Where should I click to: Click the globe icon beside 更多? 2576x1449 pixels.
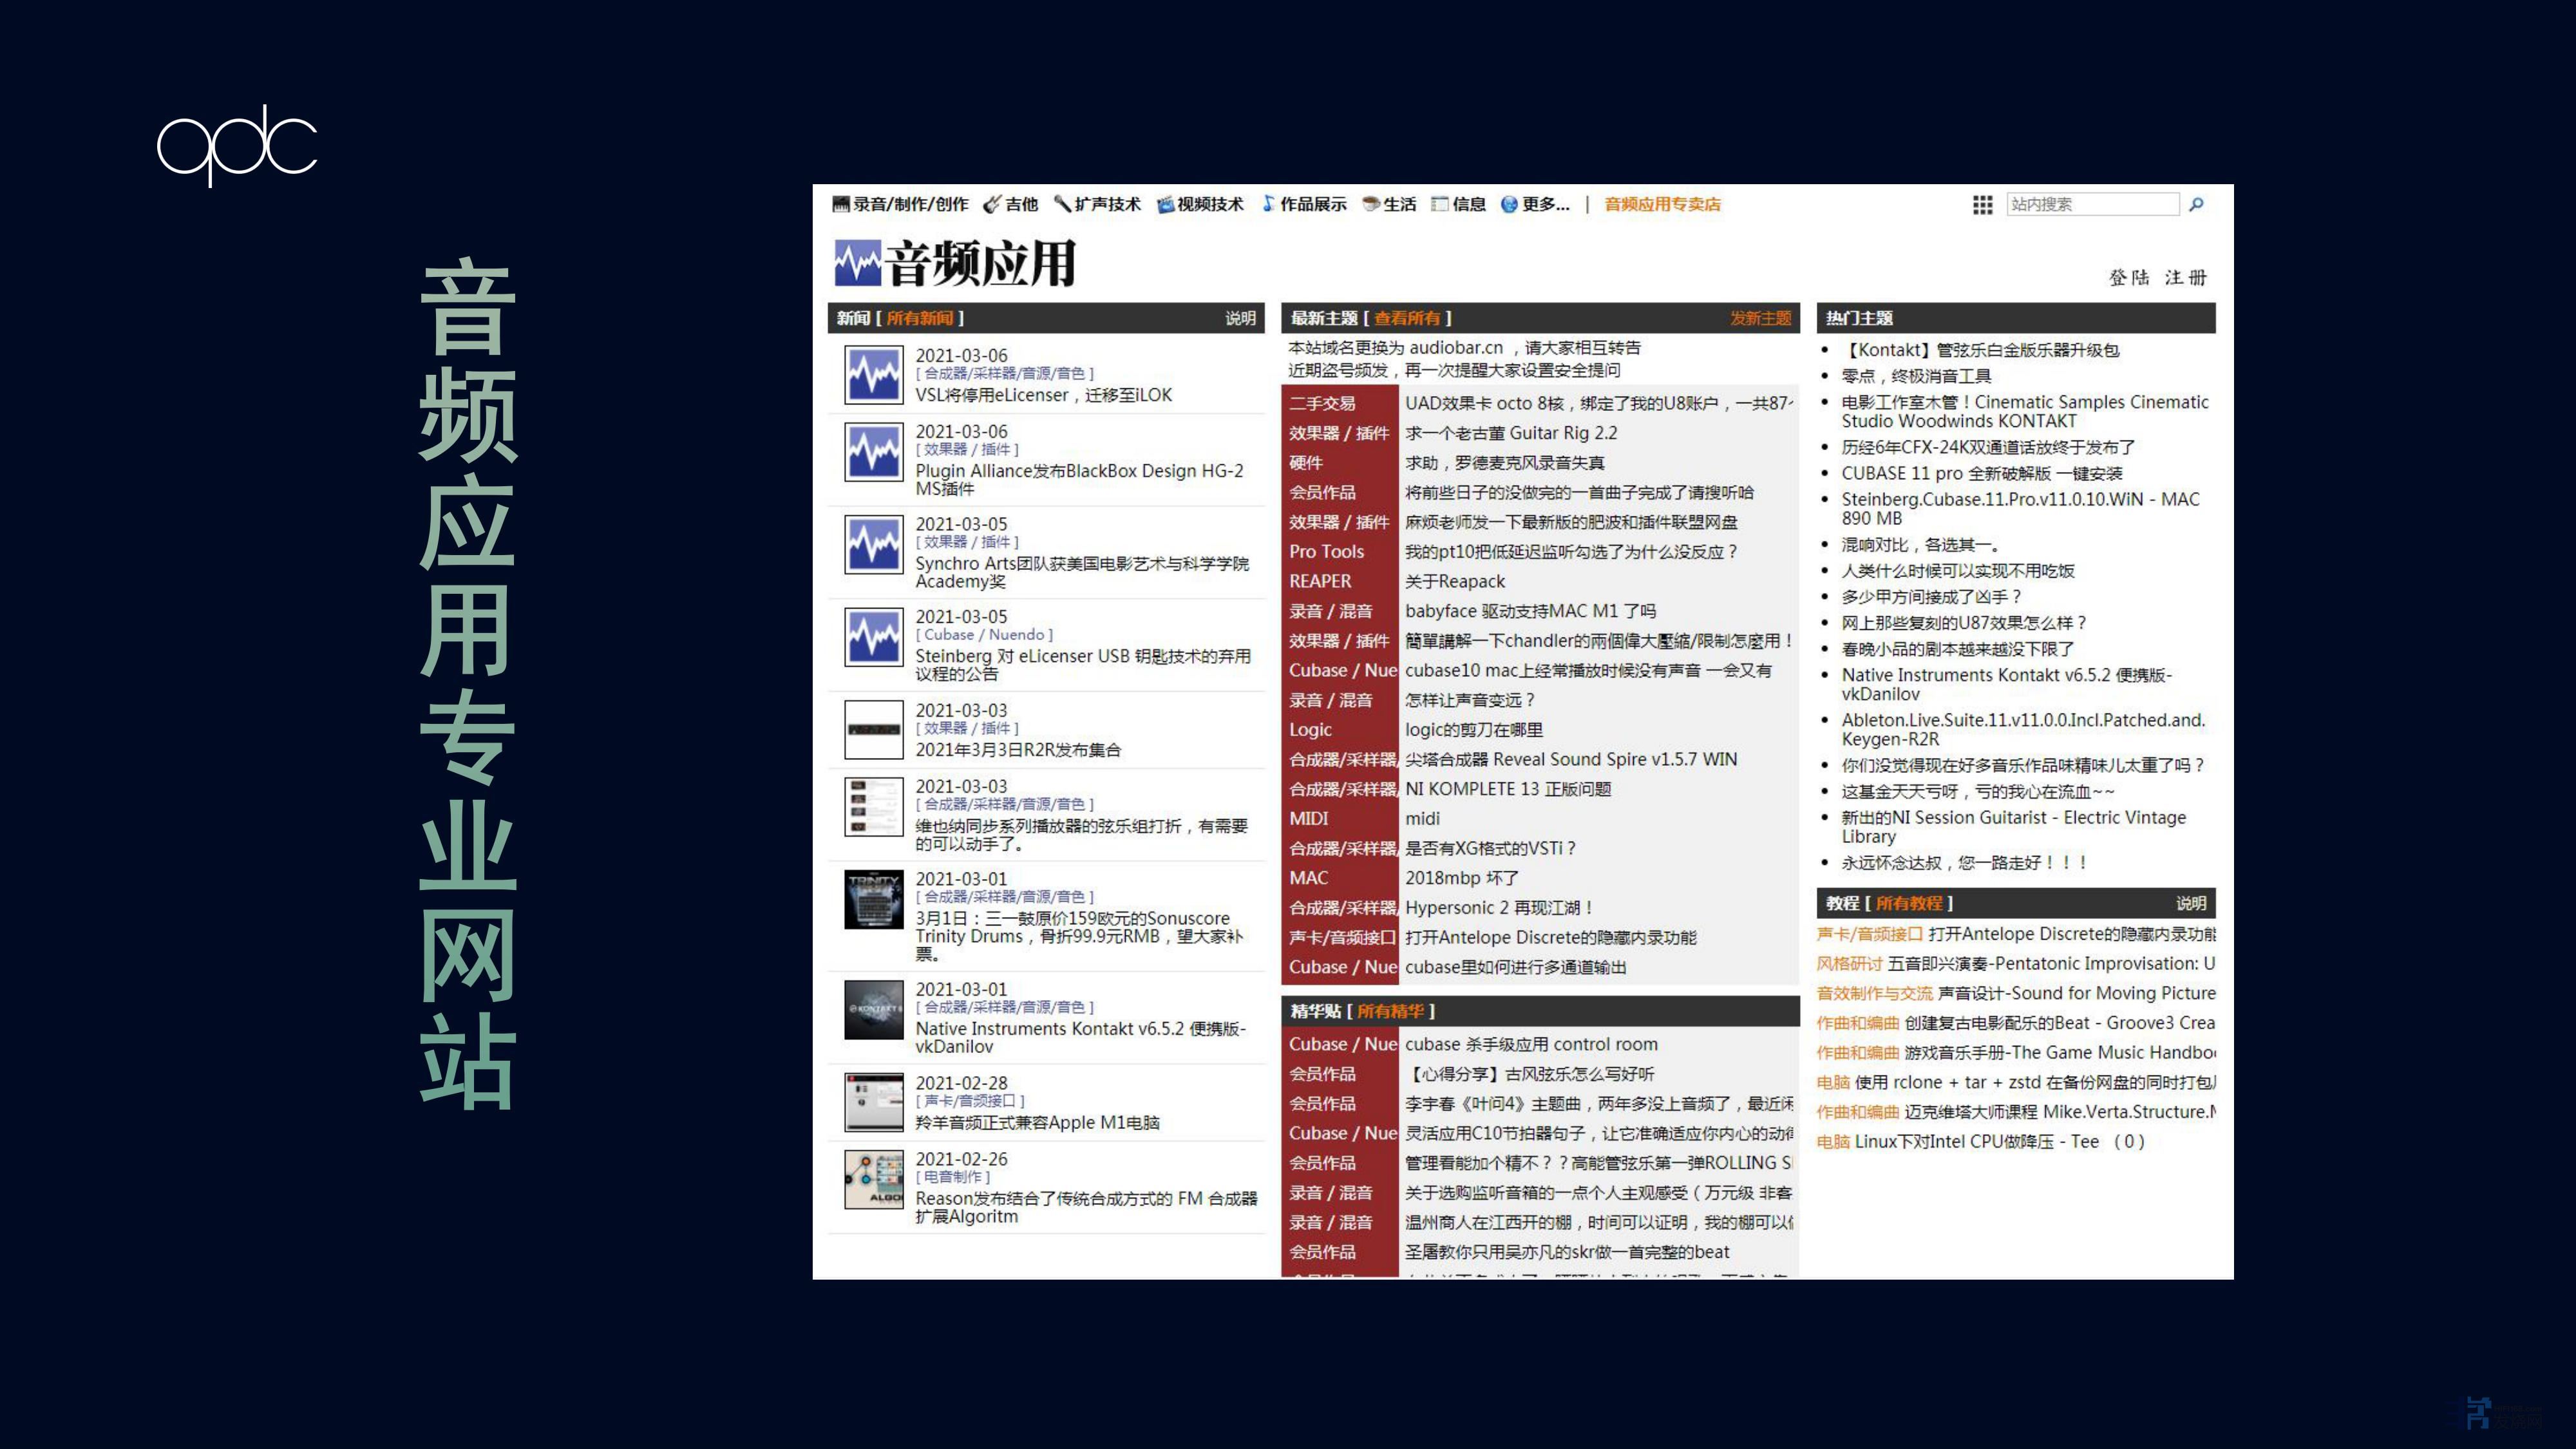point(1509,204)
